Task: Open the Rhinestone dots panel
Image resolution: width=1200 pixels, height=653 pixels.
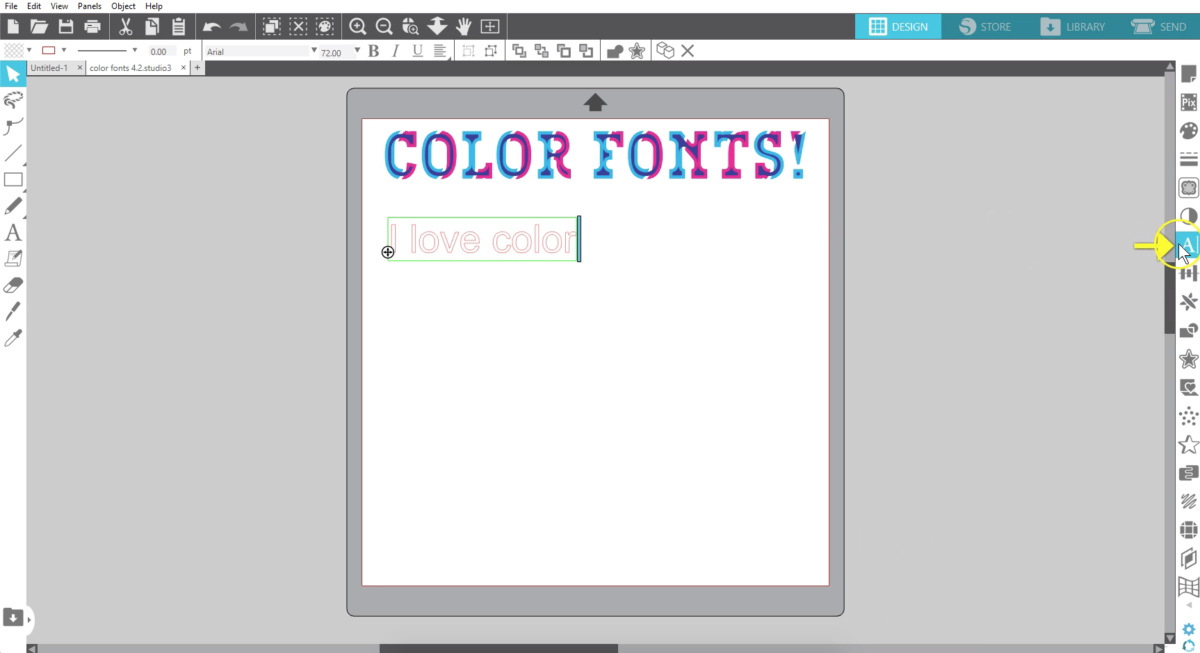Action: (1189, 416)
